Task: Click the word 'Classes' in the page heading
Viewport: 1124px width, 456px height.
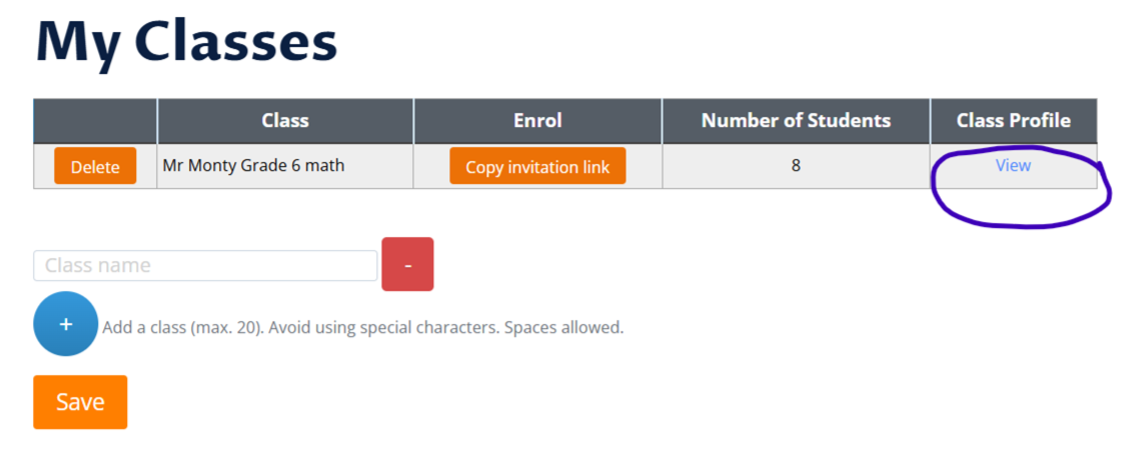Action: pos(235,42)
